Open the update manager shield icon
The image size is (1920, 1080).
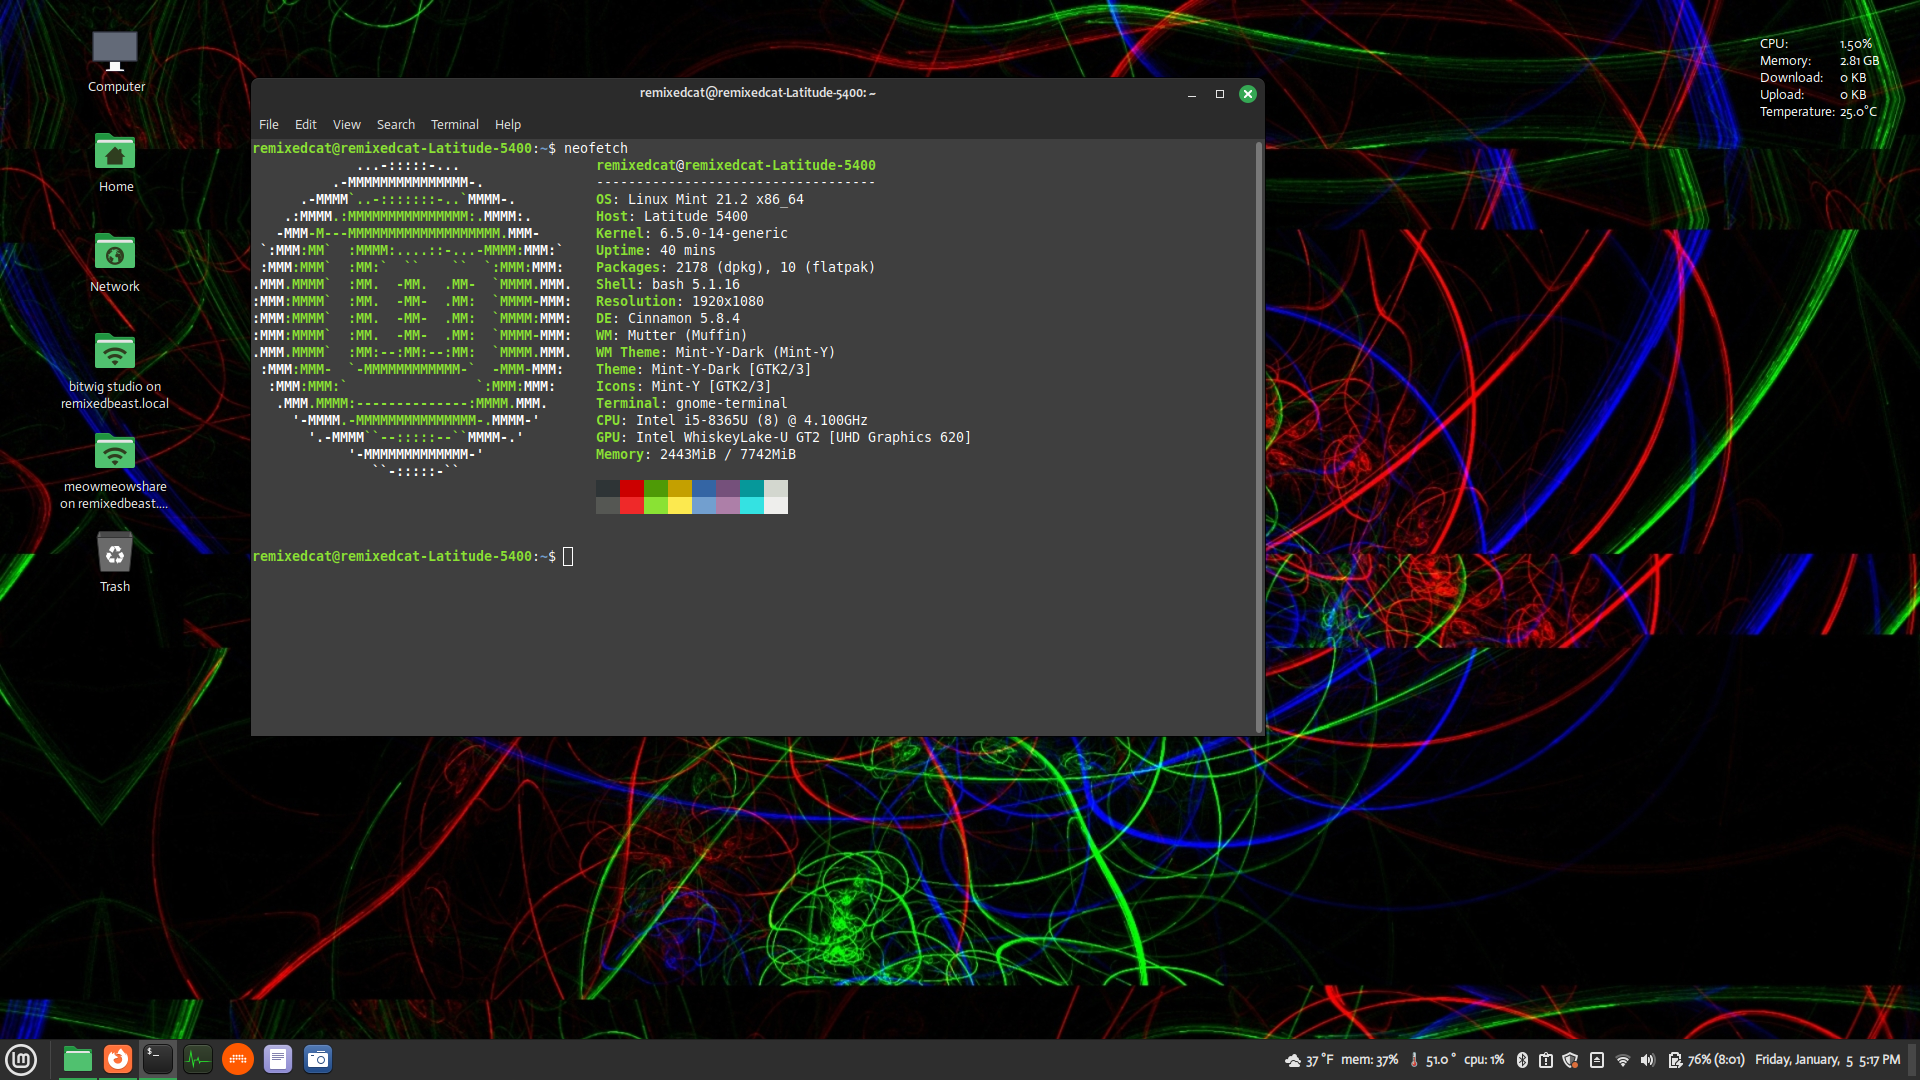pyautogui.click(x=1570, y=1060)
